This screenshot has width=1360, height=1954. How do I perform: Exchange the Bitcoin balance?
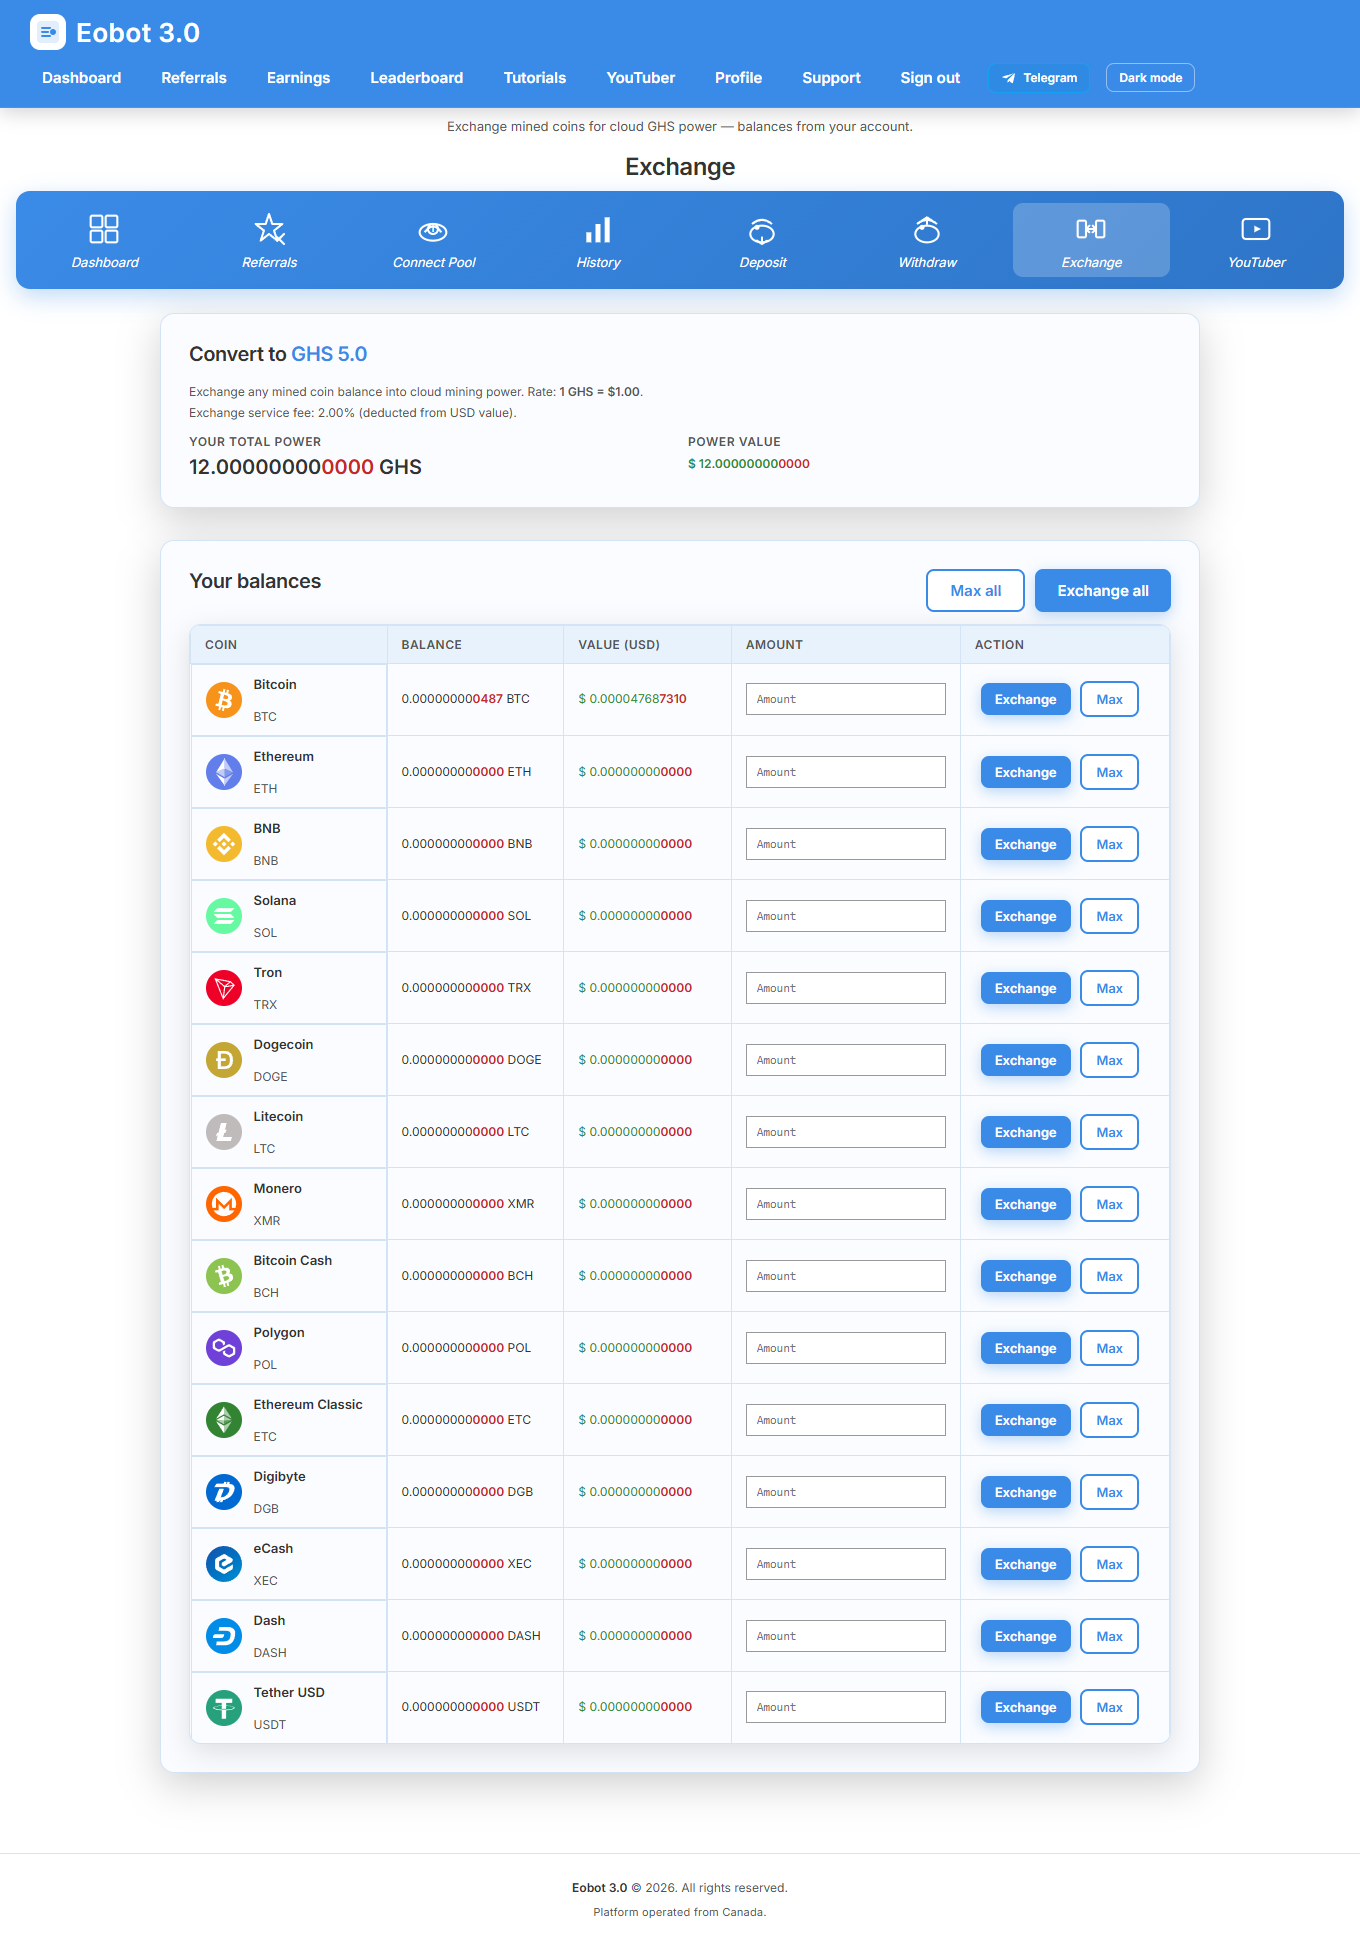(1025, 700)
